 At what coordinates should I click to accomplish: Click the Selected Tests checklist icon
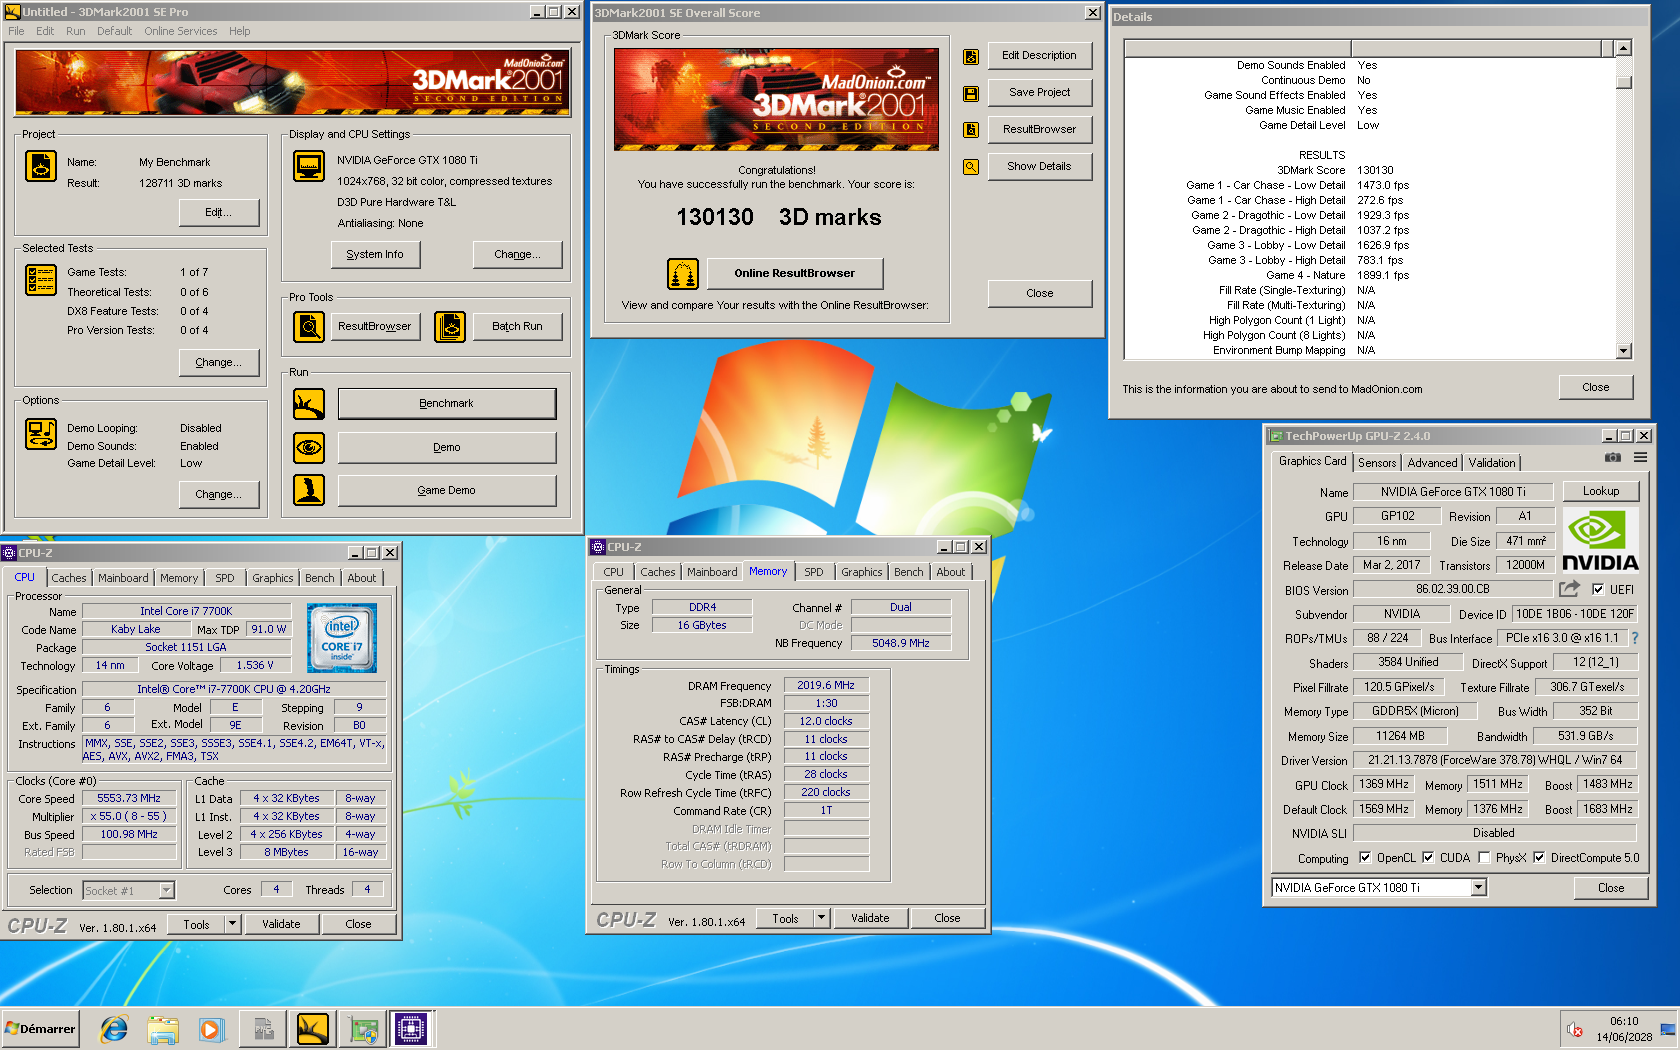coord(41,280)
